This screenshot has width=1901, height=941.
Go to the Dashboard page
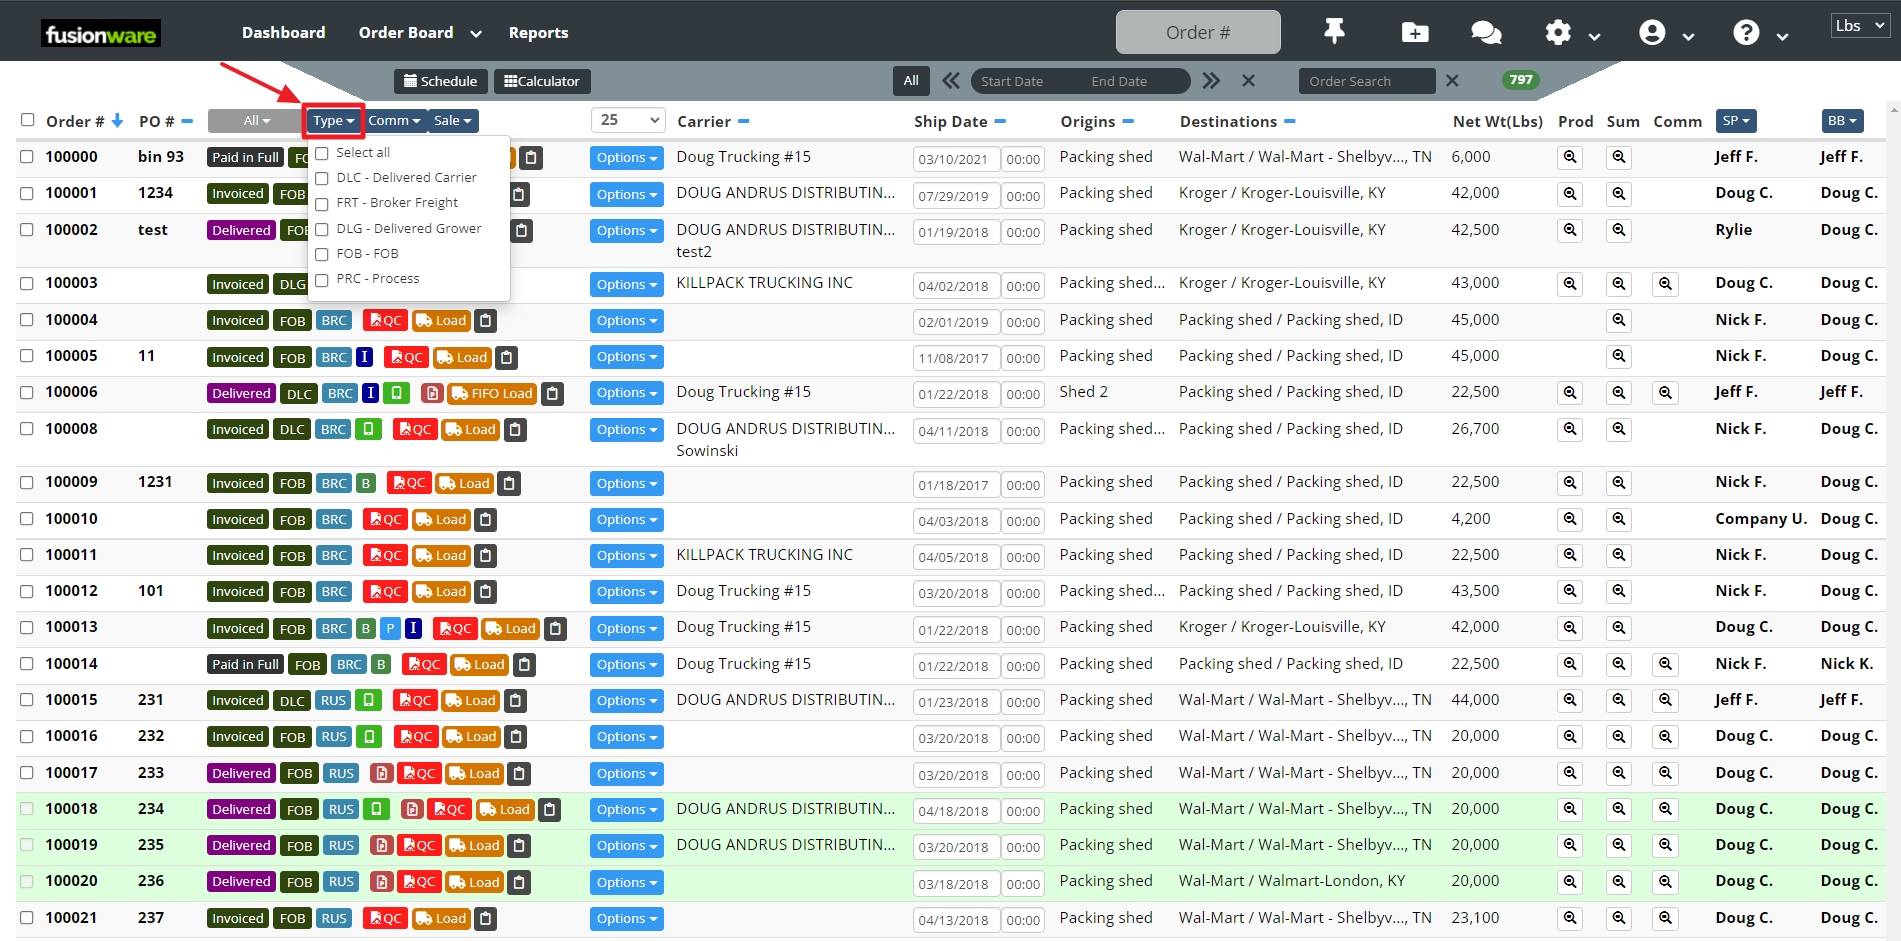point(283,33)
